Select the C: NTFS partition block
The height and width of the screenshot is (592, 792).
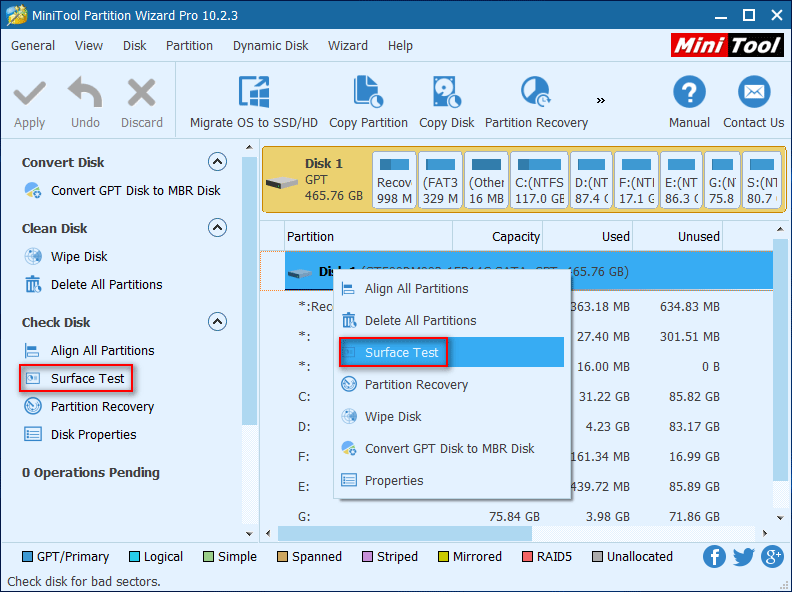tap(539, 180)
